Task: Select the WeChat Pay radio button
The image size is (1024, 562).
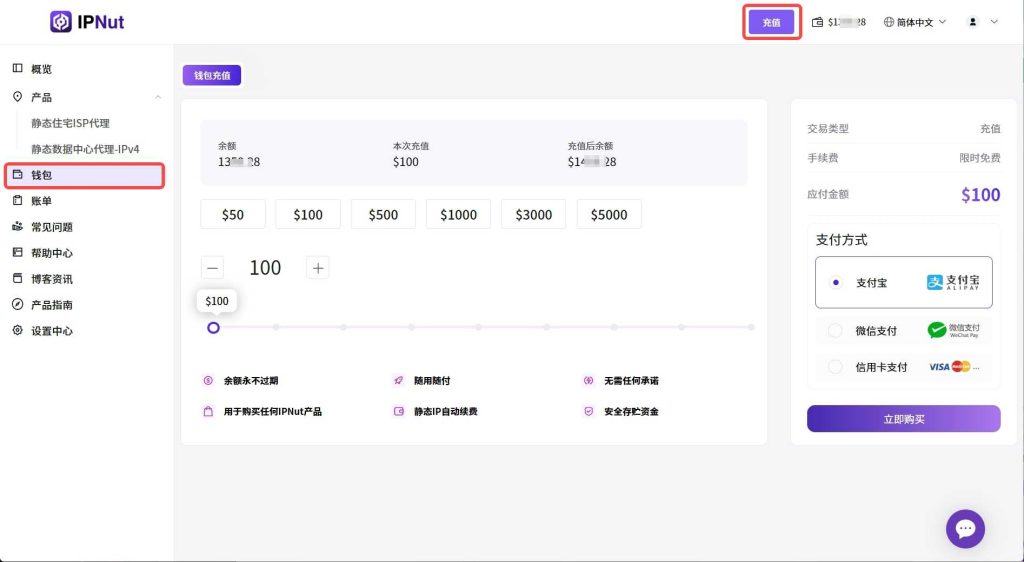Action: (836, 331)
